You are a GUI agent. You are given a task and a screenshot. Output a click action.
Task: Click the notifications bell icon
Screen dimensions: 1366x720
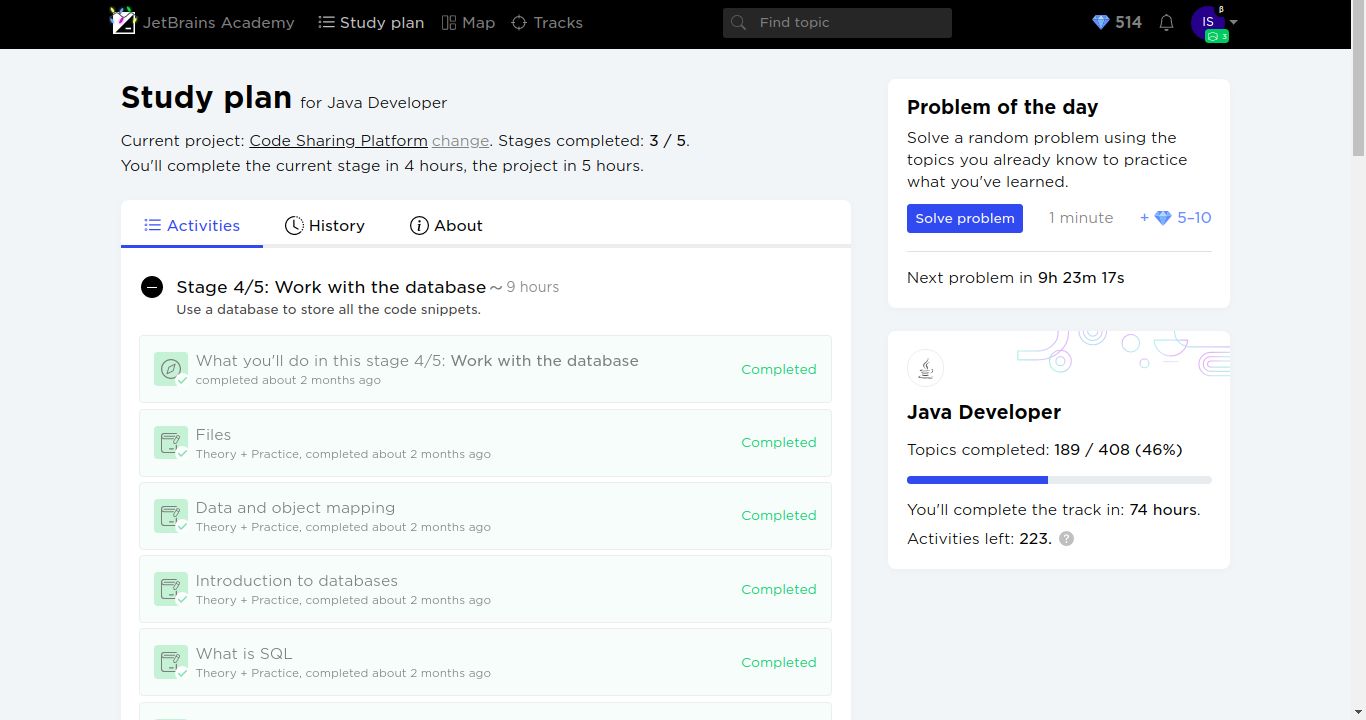pyautogui.click(x=1166, y=22)
